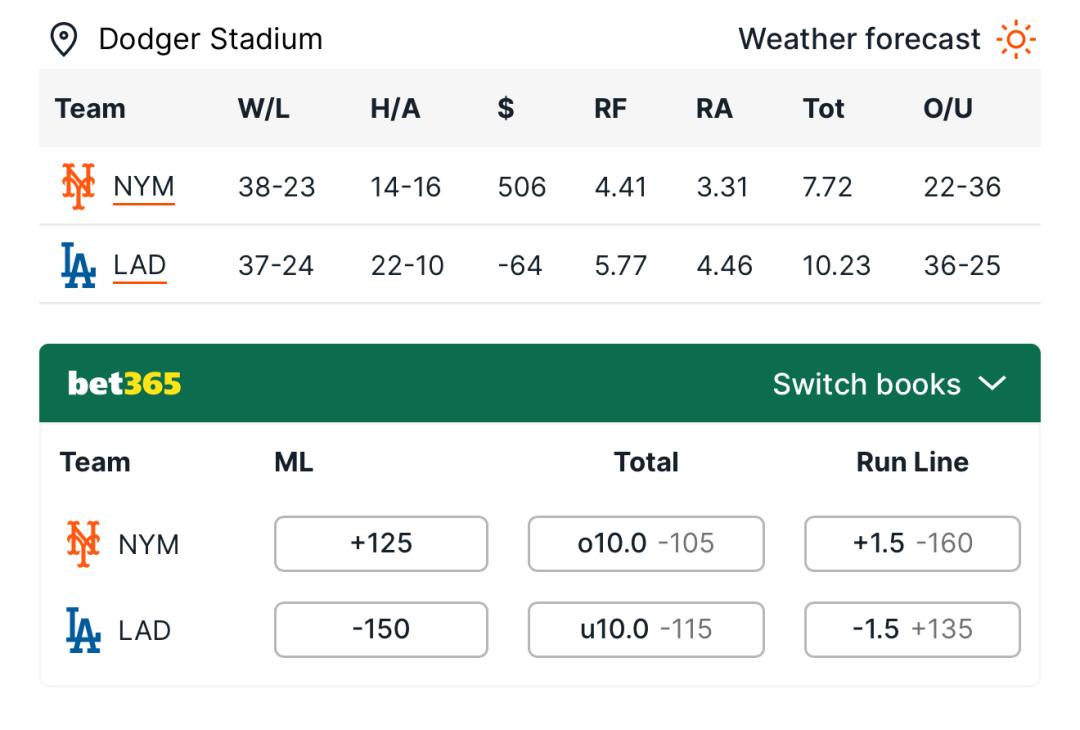Open the LAD team link
Viewport: 1080px width, 730px height.
[x=140, y=266]
